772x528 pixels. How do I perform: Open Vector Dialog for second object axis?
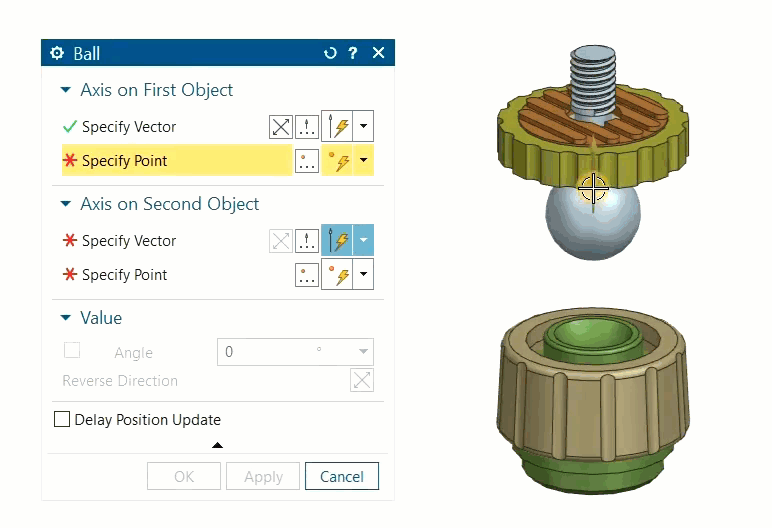pos(307,241)
